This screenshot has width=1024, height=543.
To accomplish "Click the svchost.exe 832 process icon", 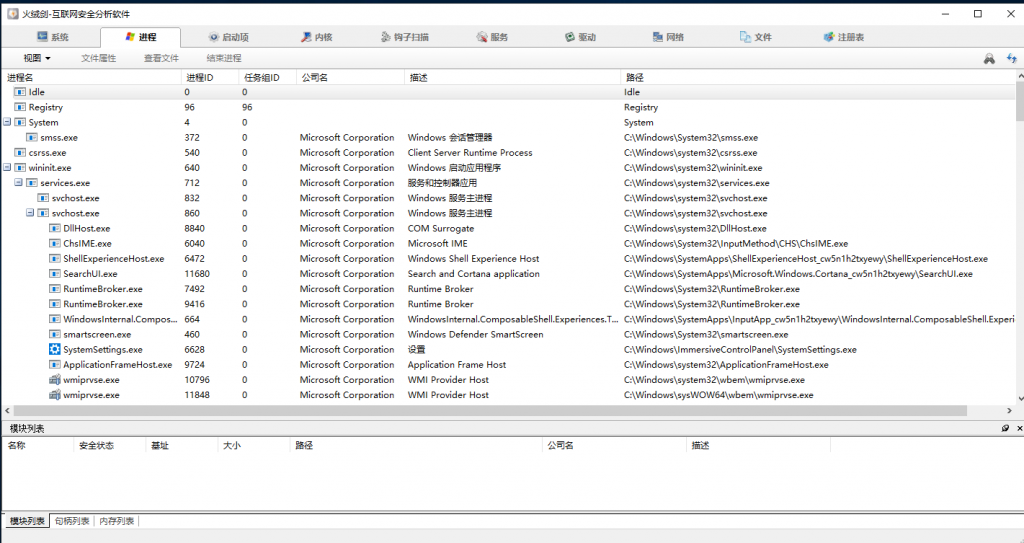I will coord(43,198).
